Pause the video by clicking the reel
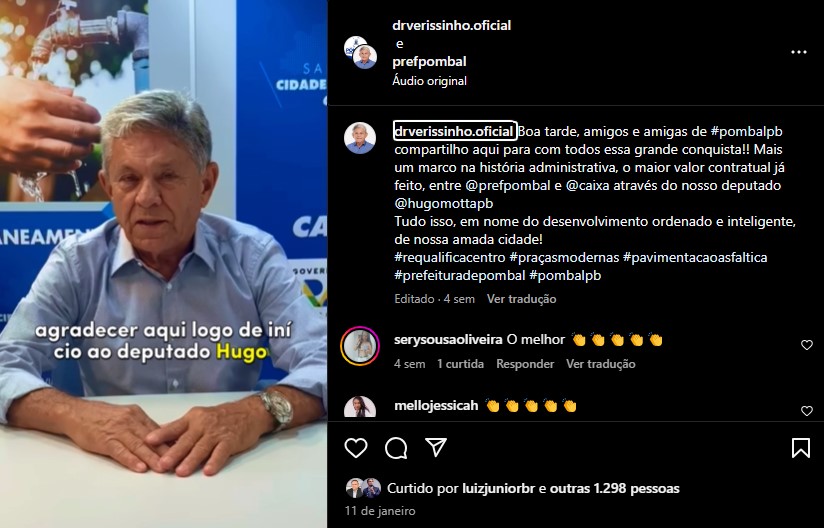The width and height of the screenshot is (824, 528). (163, 264)
